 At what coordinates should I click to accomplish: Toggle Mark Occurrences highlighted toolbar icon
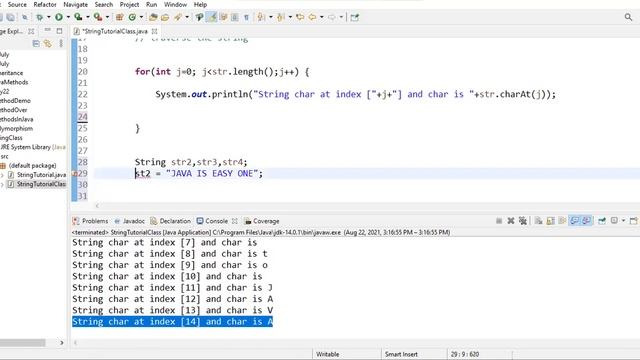[x=212, y=17]
